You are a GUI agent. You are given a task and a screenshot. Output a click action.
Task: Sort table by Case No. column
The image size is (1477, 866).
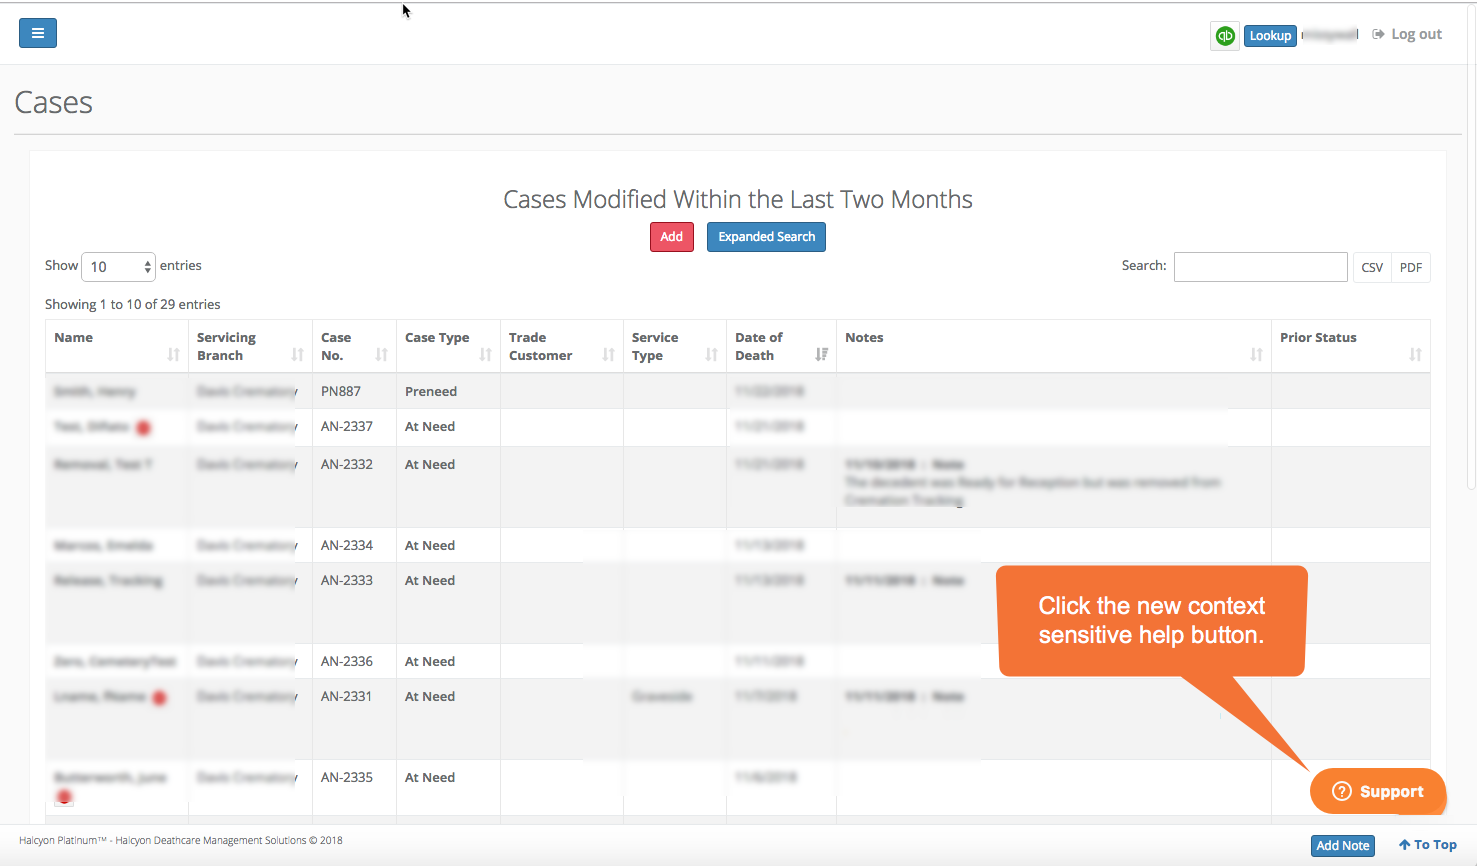[353, 346]
